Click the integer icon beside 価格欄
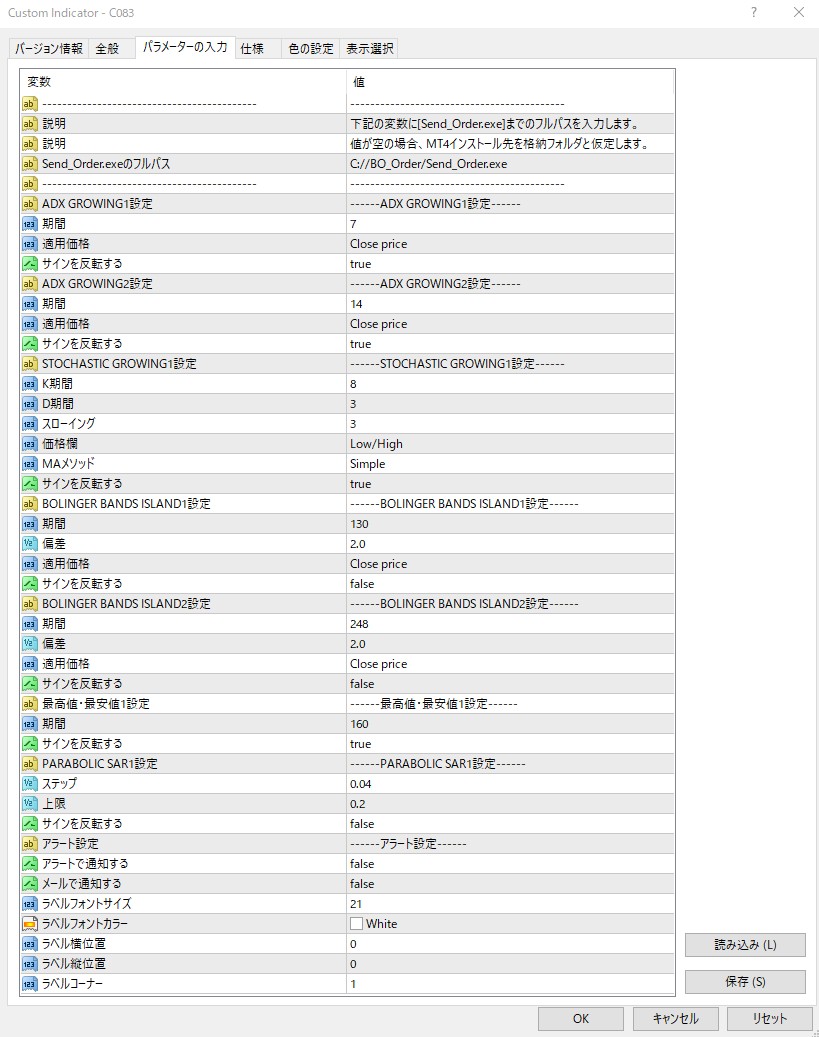The height and width of the screenshot is (1037, 819). [x=30, y=444]
